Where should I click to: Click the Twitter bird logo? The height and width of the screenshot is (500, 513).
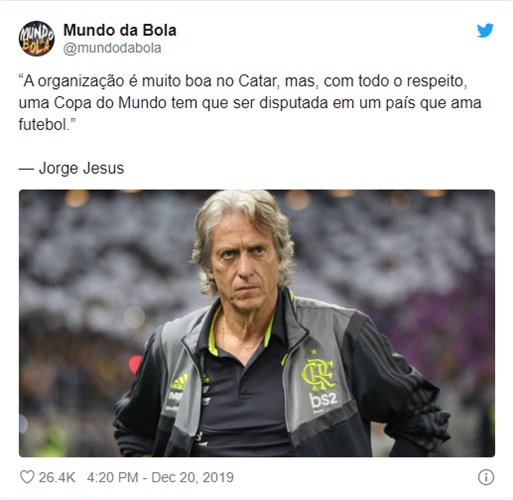click(x=485, y=31)
